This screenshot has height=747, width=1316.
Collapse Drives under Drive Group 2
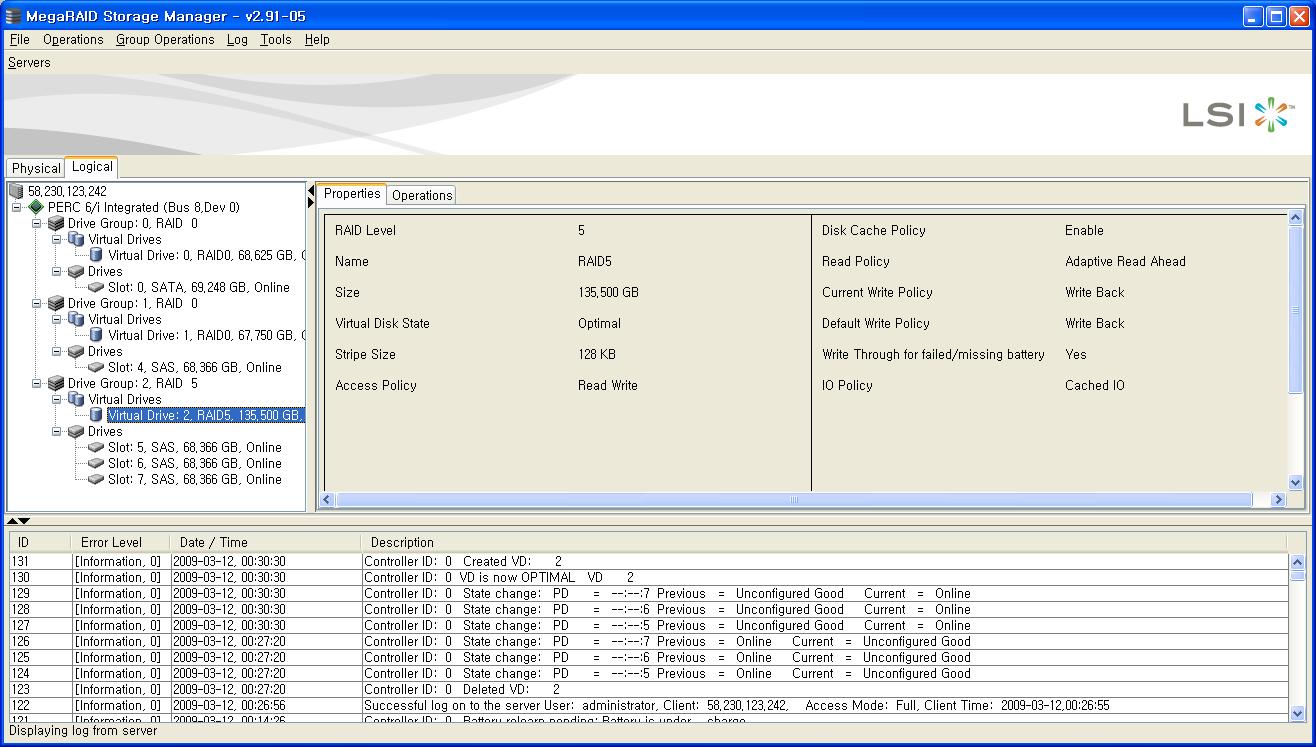[x=57, y=431]
